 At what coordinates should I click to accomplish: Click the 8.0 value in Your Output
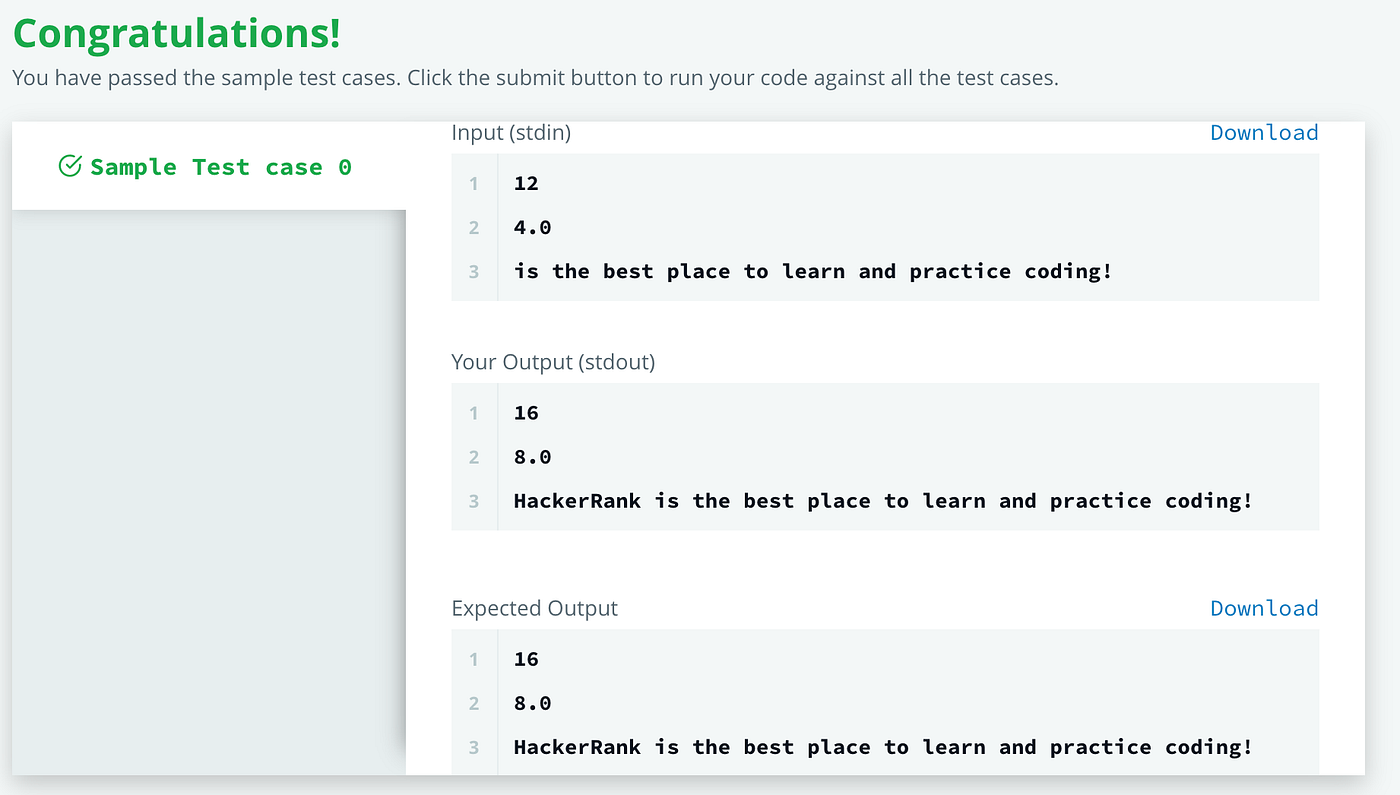point(532,457)
